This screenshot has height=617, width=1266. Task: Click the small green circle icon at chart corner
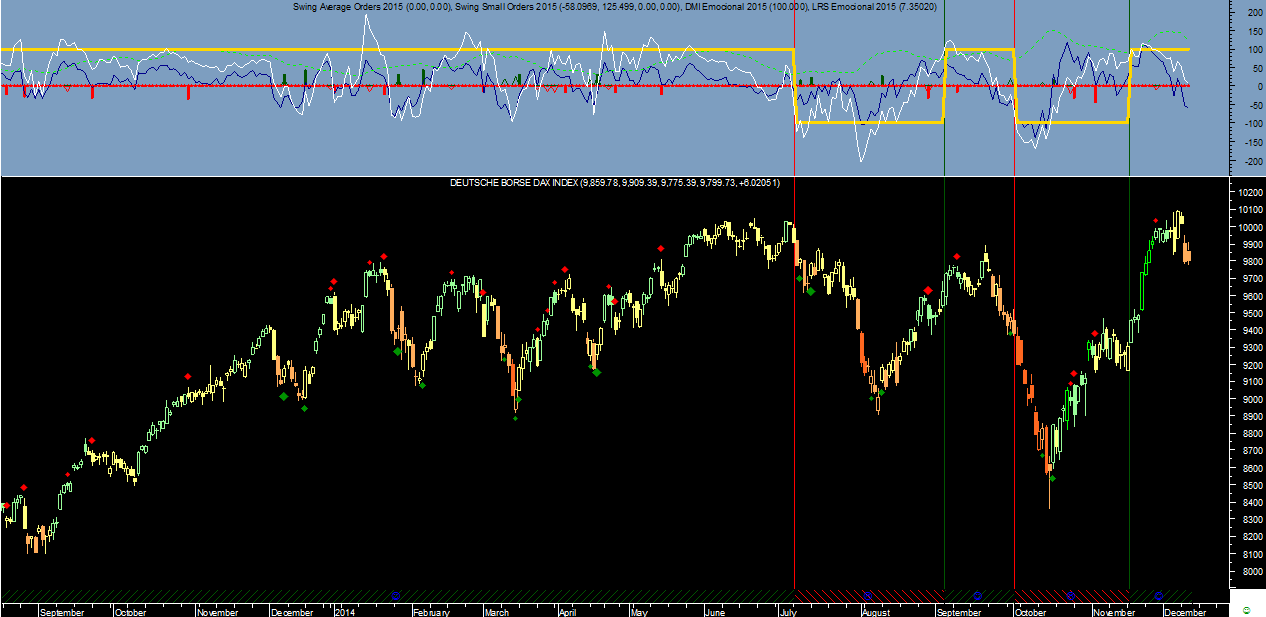point(1246,609)
